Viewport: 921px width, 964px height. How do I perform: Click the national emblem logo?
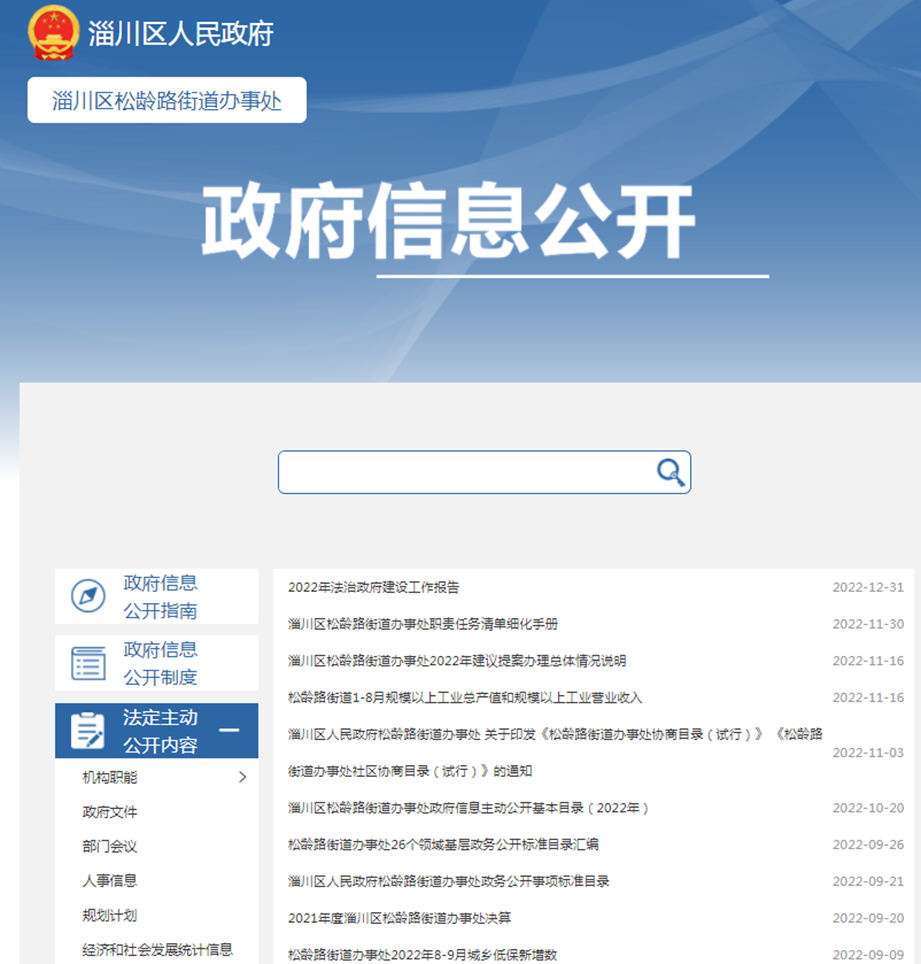pos(52,33)
